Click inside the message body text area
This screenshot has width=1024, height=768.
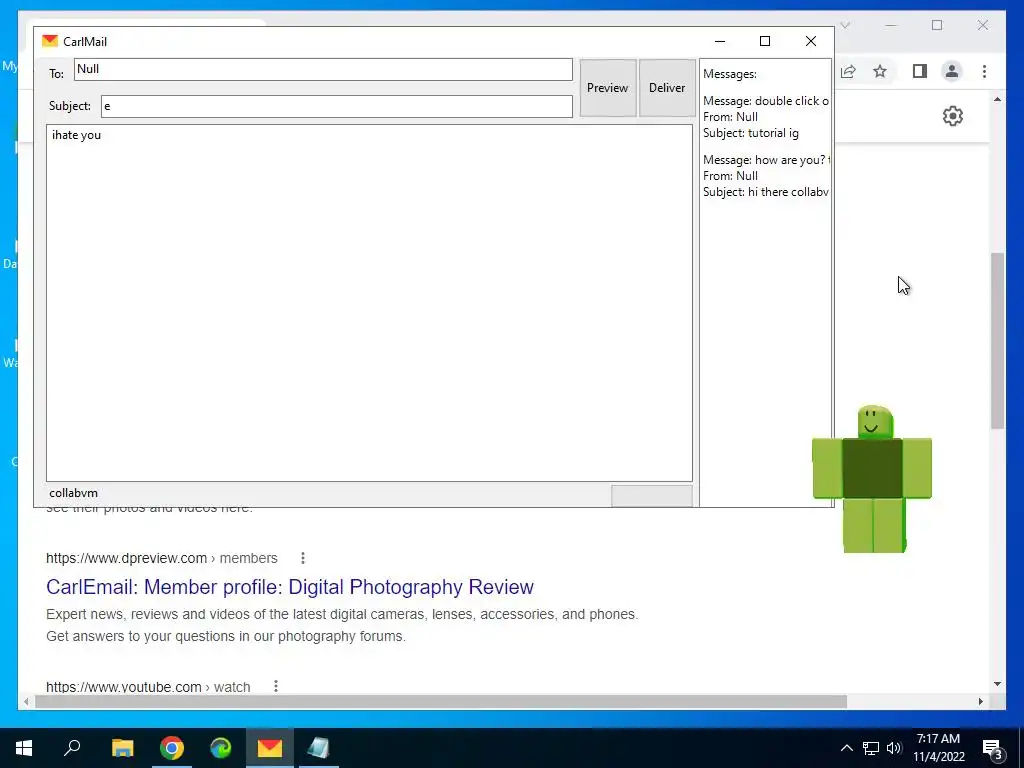(x=369, y=303)
